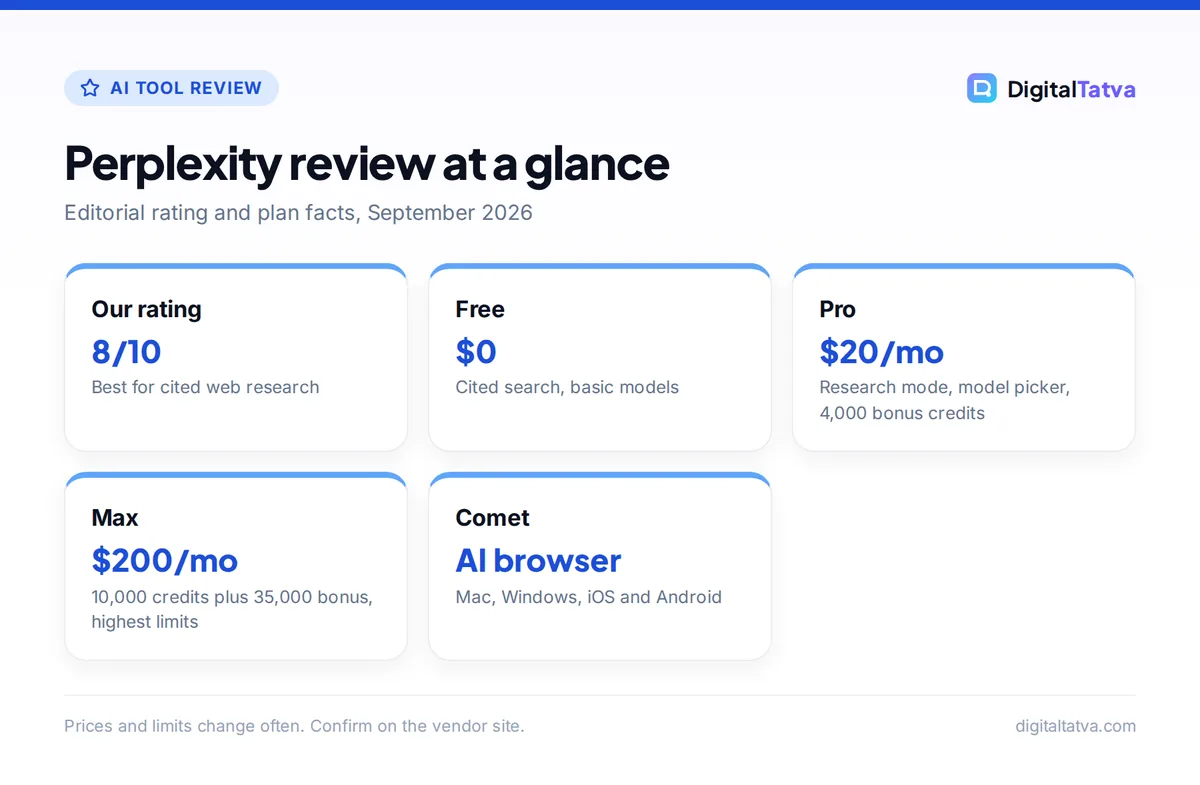Click the '$20/mo' price value

(x=881, y=351)
